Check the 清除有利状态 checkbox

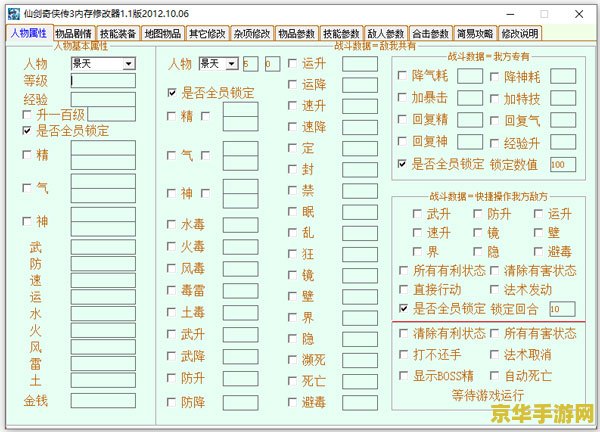[x=403, y=333]
